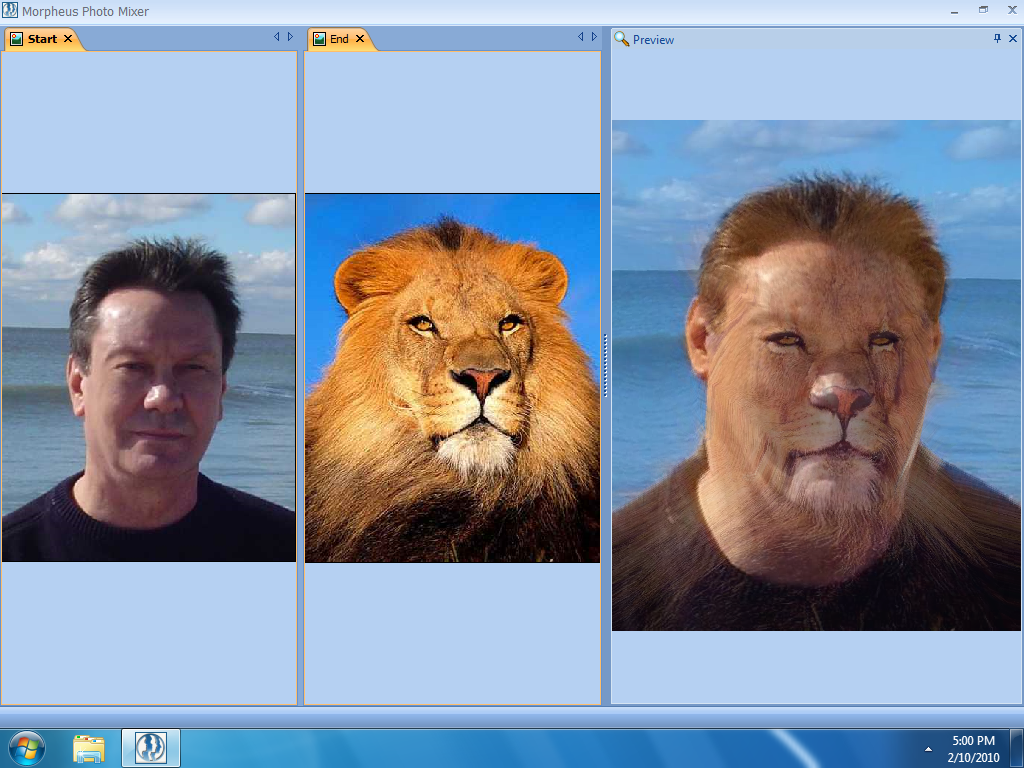Open the Windows Start menu orb
Screen dimensions: 1024x768
click(x=27, y=748)
